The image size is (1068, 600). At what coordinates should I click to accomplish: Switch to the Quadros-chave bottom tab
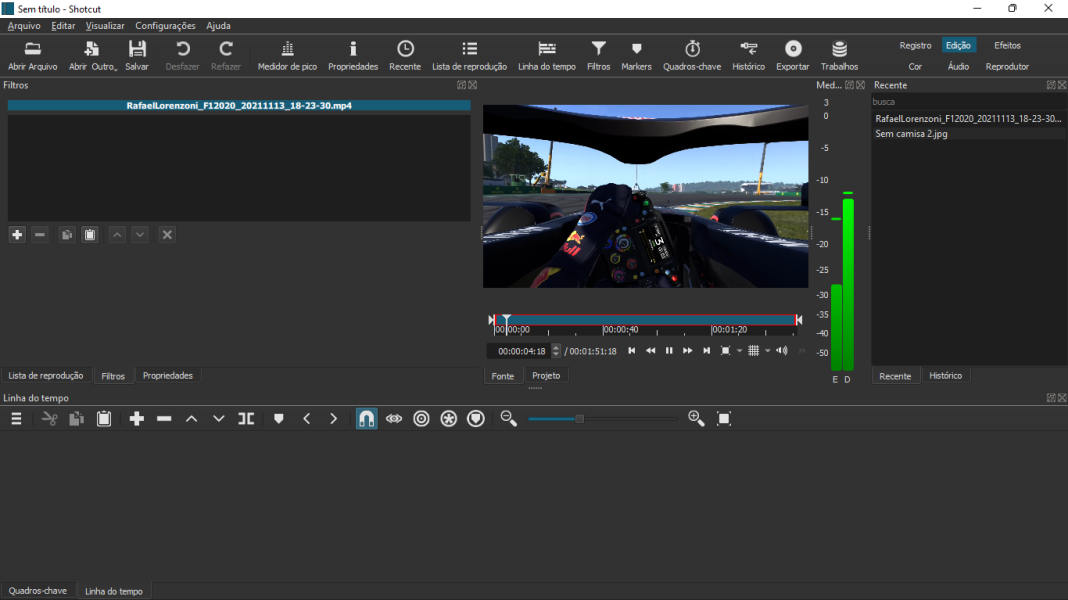point(37,591)
